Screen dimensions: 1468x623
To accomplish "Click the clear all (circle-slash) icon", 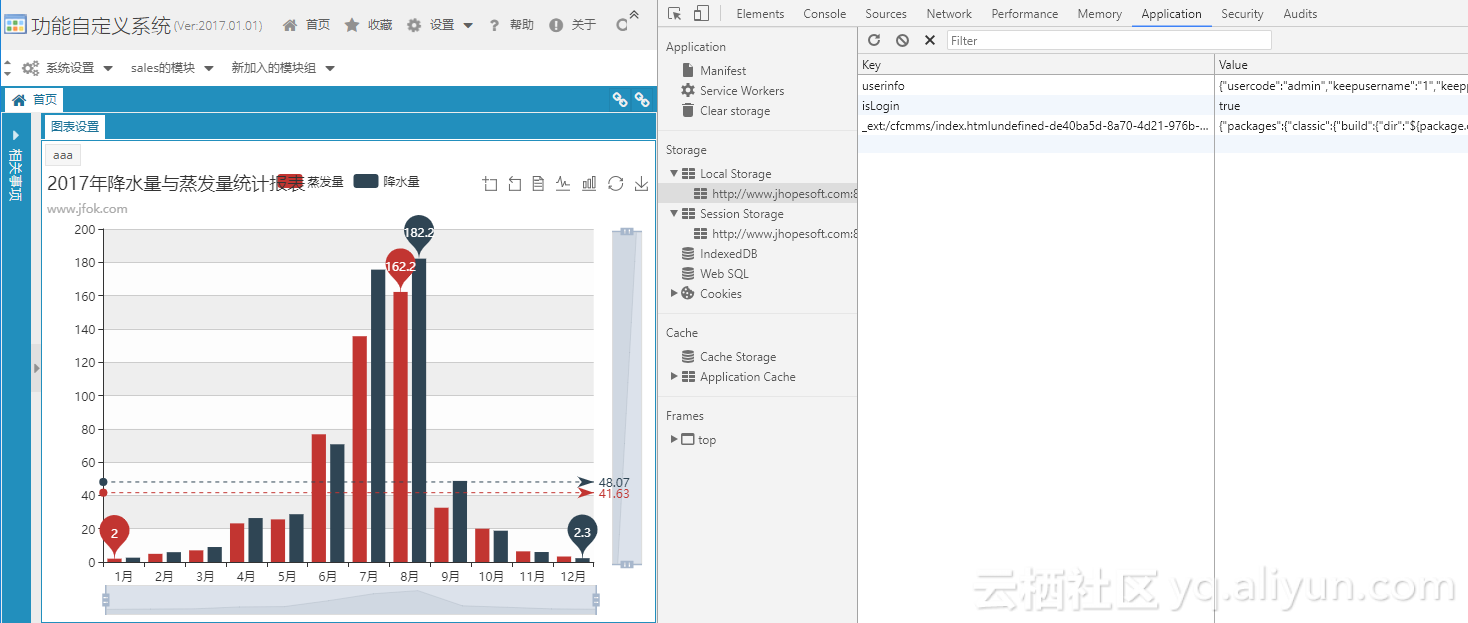I will (902, 40).
